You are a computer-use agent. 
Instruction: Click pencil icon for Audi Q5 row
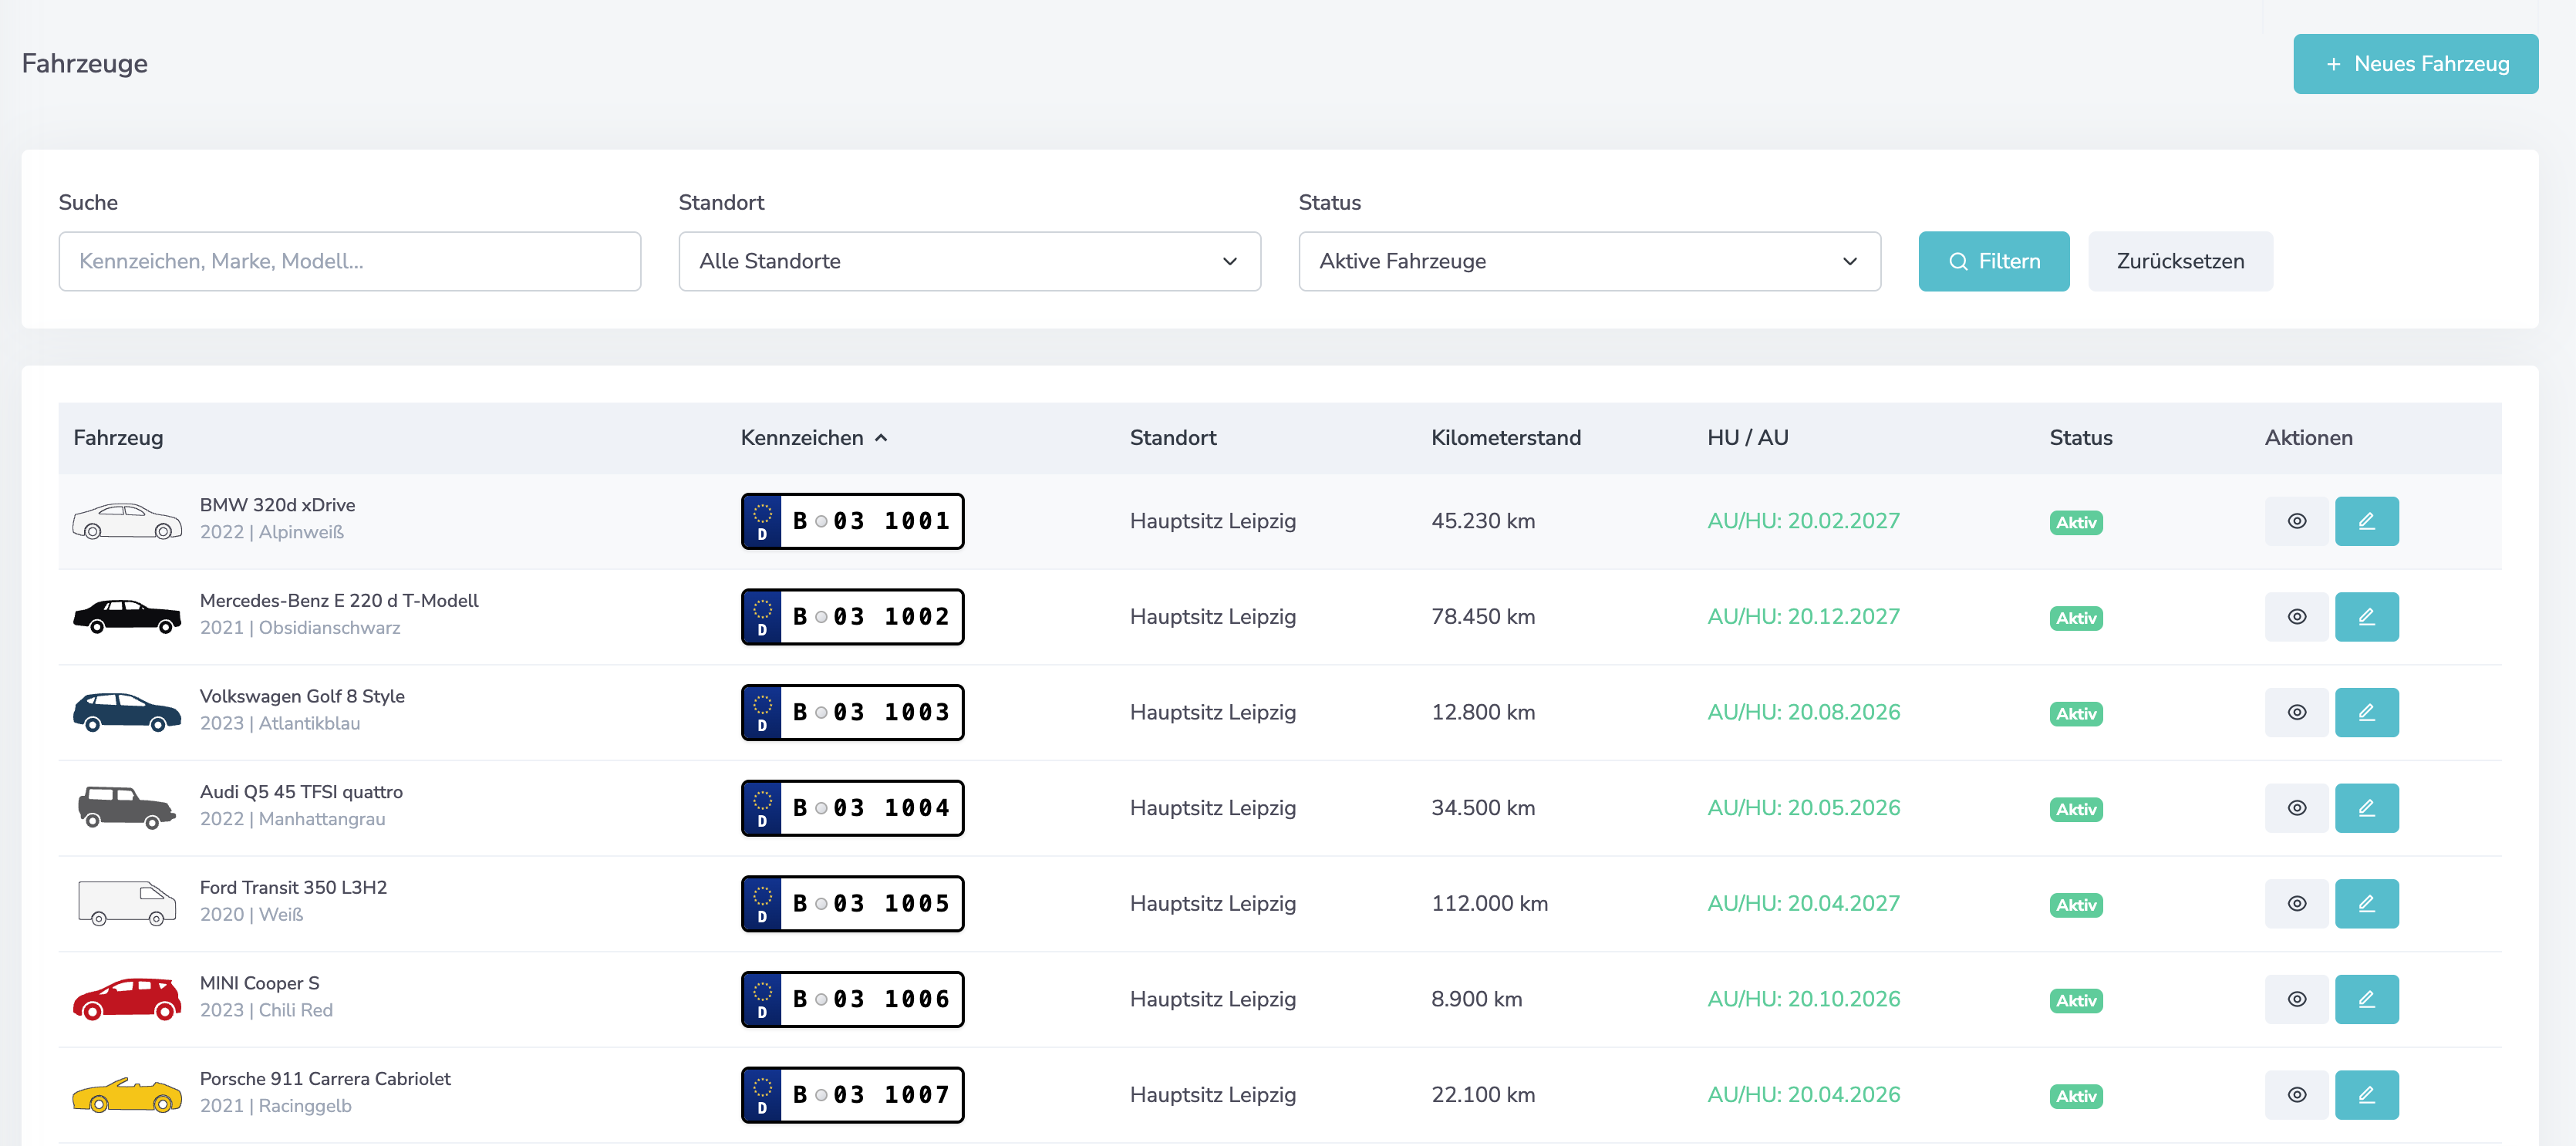(x=2366, y=808)
